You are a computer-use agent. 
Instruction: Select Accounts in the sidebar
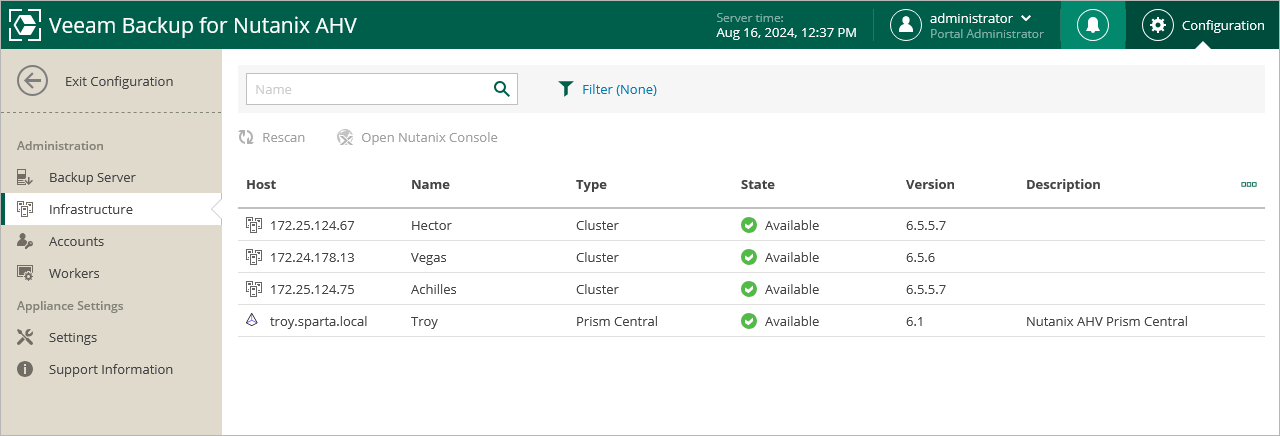click(x=76, y=241)
